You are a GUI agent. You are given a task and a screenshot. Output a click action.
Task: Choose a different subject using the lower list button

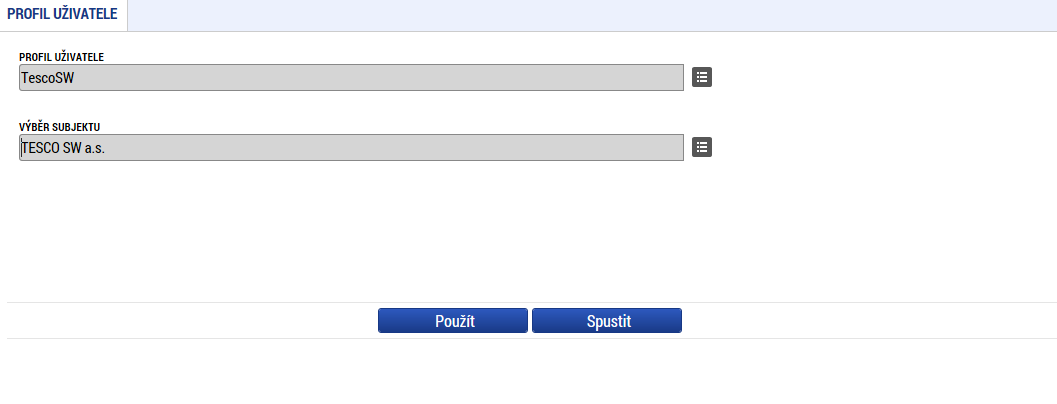(702, 147)
